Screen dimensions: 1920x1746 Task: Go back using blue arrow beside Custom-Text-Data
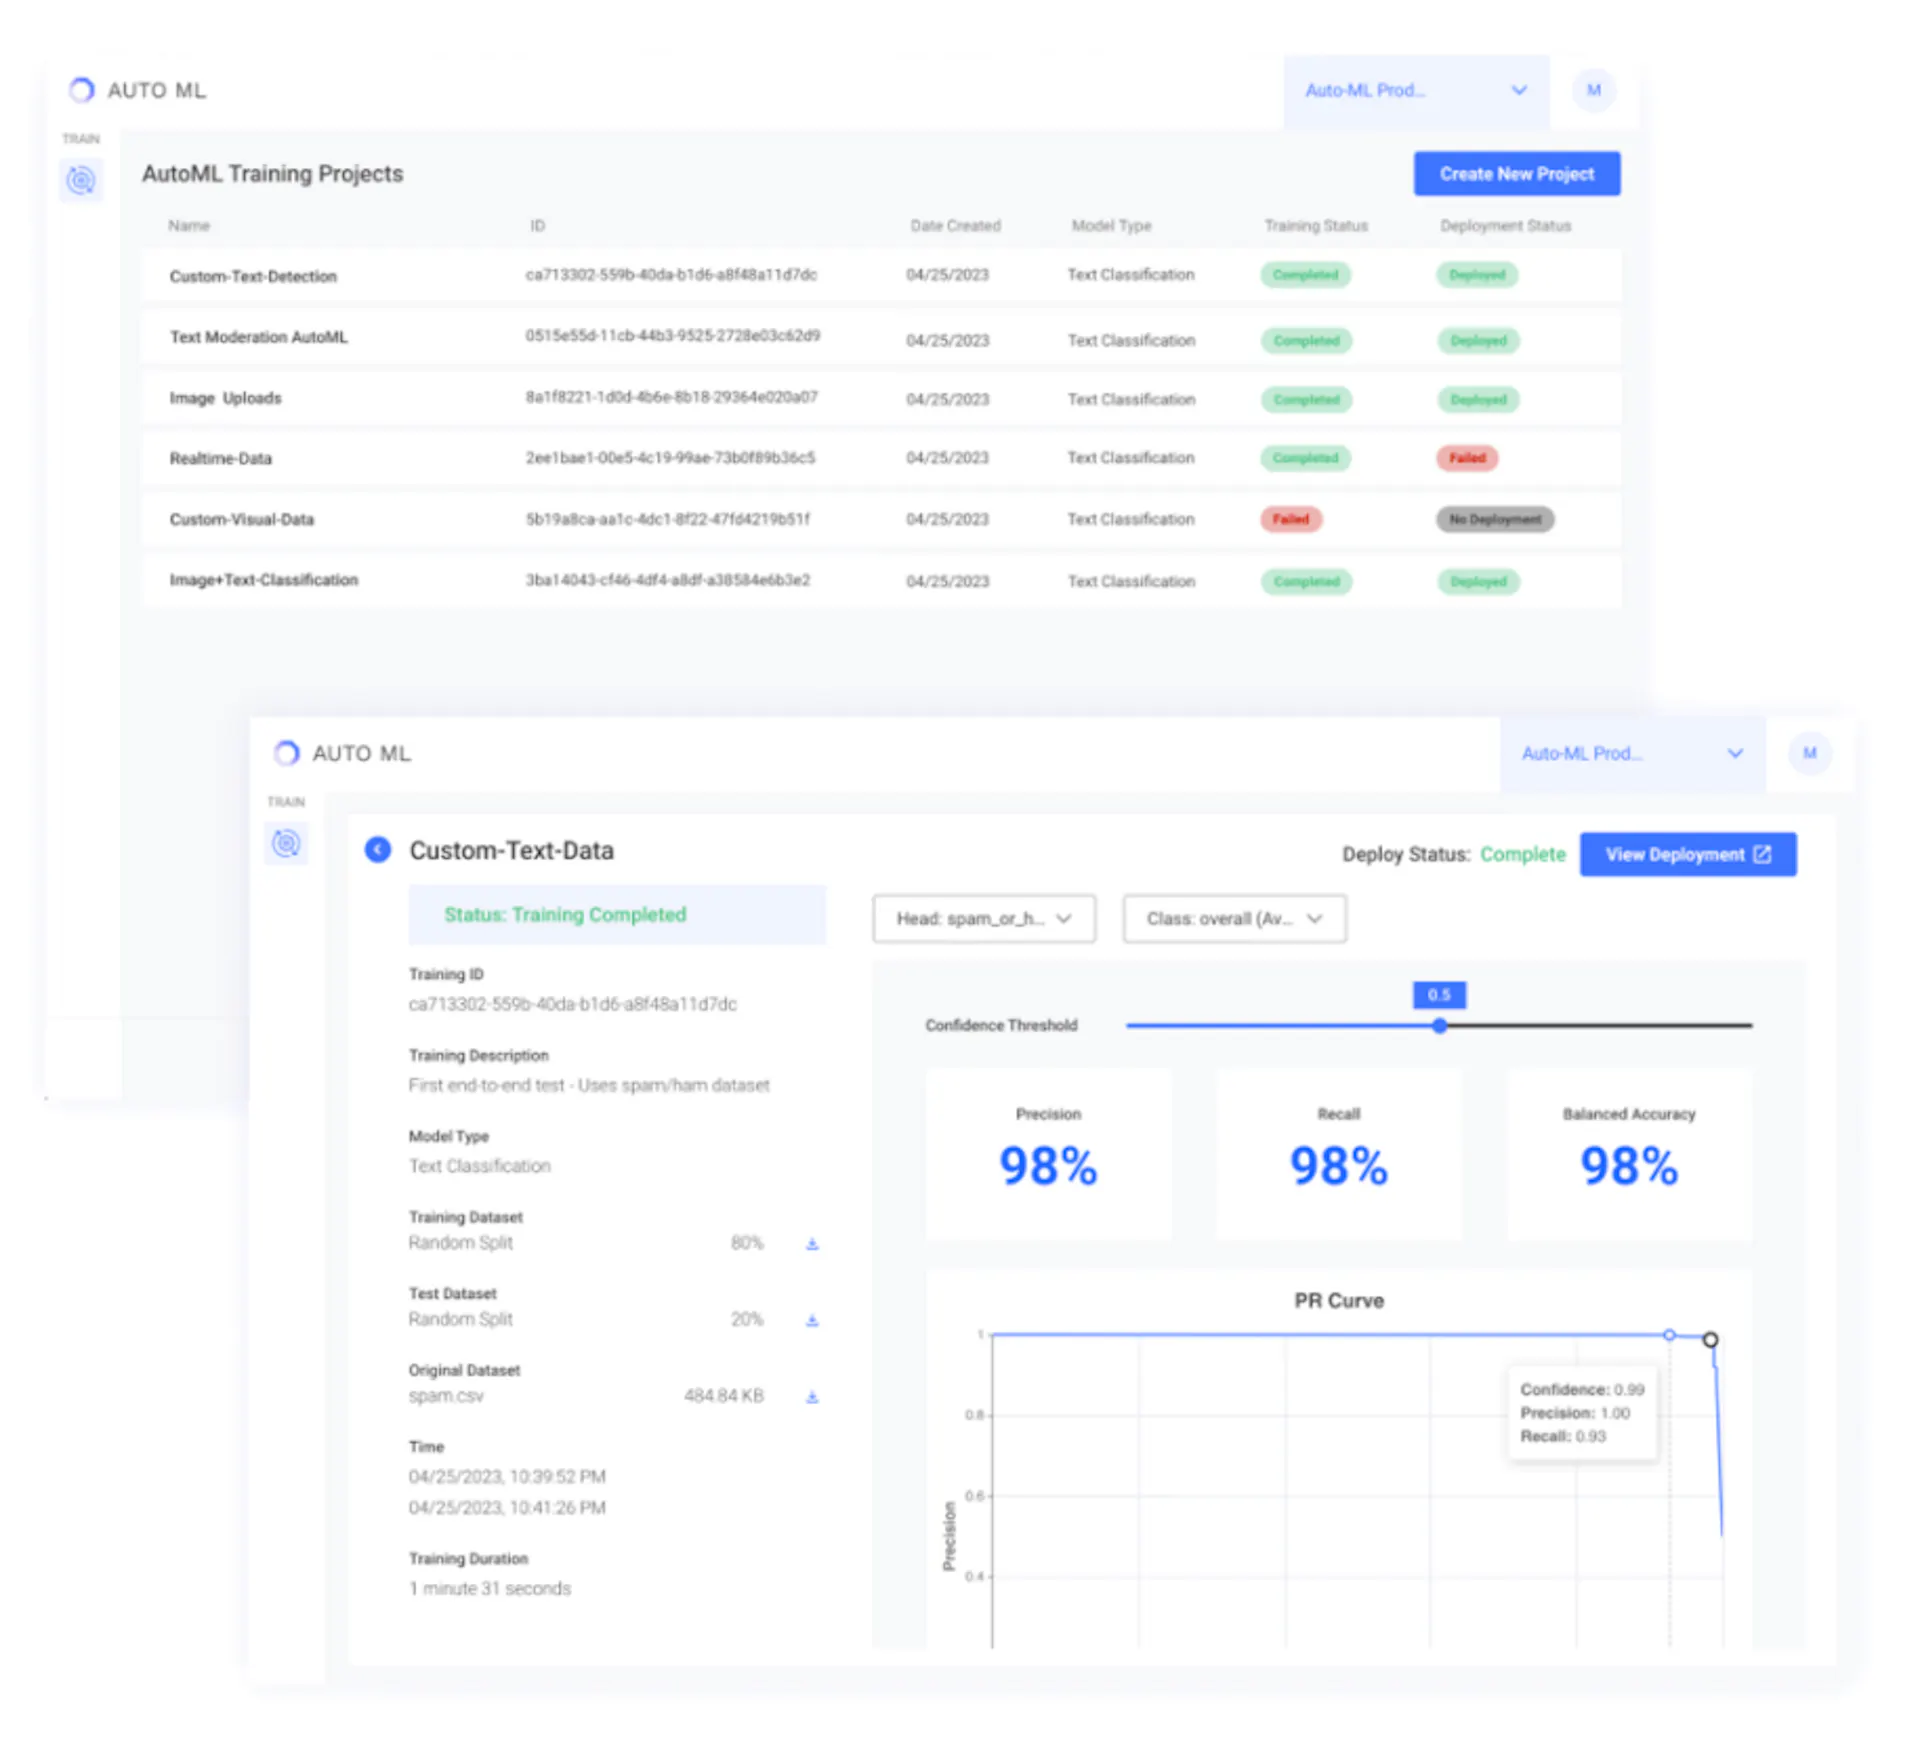[378, 850]
